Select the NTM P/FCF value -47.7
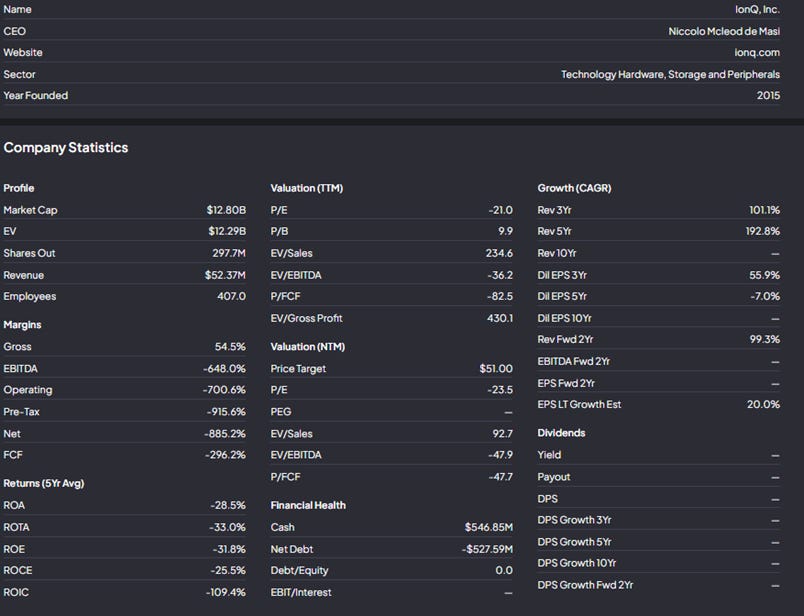 [x=500, y=477]
